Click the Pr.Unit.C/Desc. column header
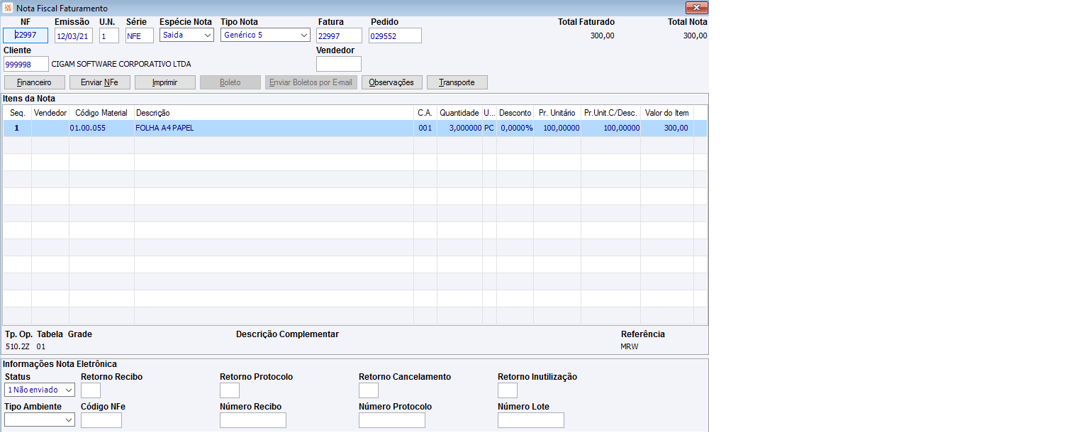This screenshot has height=432, width=1080. 611,112
